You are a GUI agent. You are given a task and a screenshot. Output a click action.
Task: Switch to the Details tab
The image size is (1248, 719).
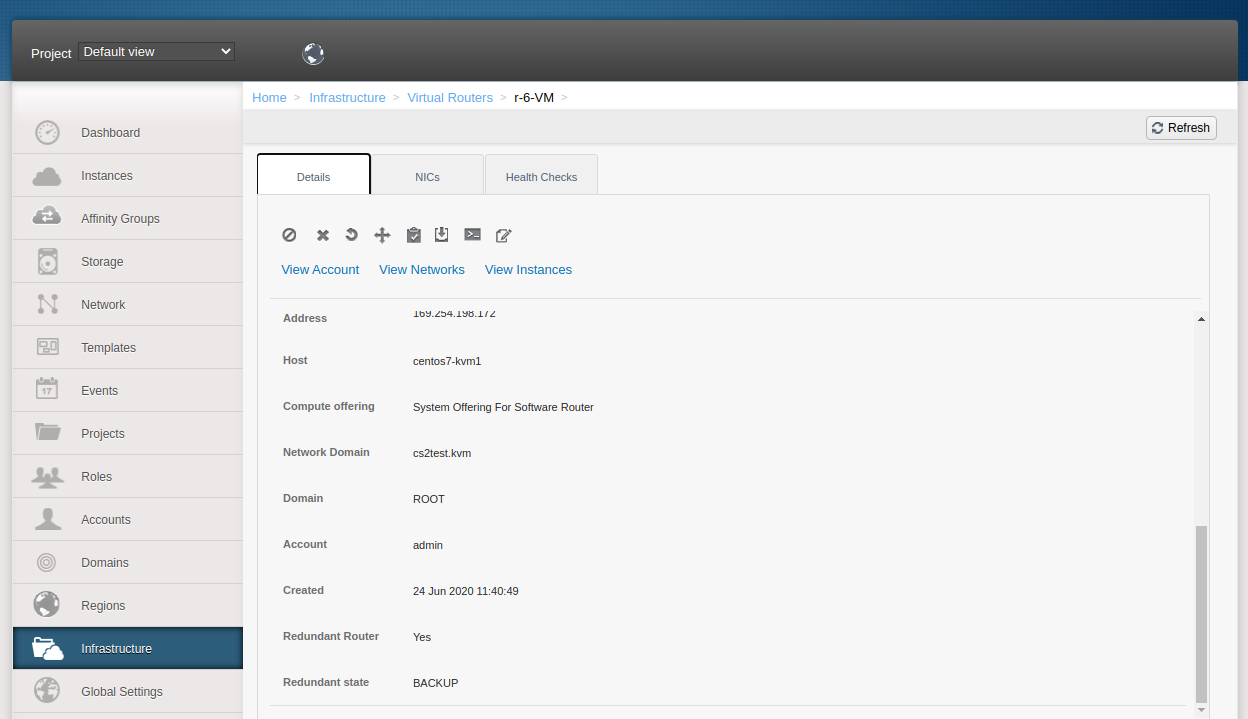[313, 175]
